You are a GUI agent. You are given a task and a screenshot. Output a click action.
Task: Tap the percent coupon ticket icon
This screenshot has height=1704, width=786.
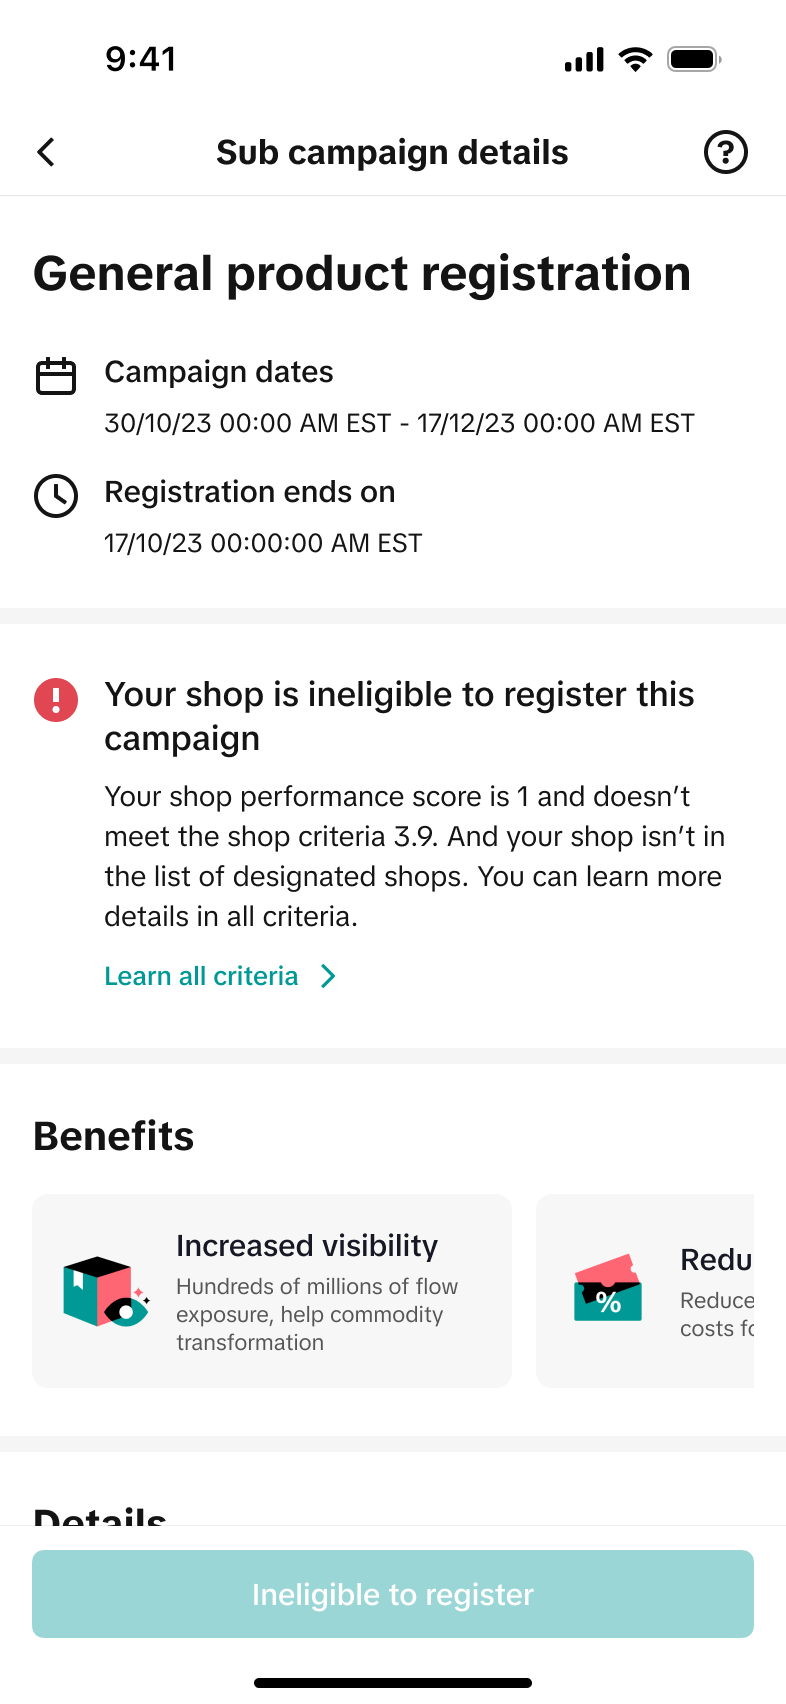click(608, 1288)
